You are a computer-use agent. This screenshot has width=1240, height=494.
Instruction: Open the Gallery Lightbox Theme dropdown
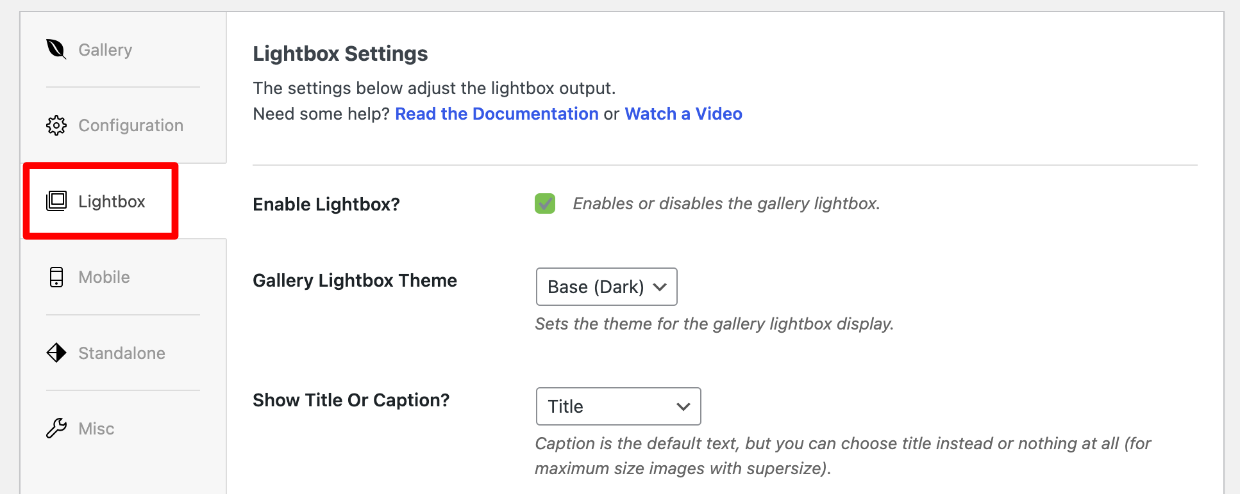point(606,287)
